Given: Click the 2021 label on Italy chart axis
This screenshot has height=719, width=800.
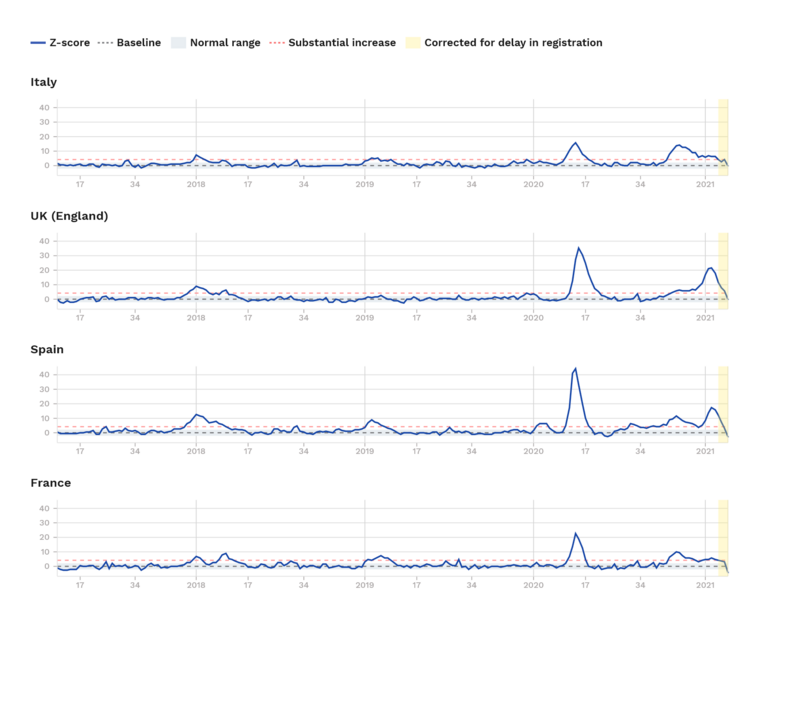Looking at the screenshot, I should pos(706,184).
